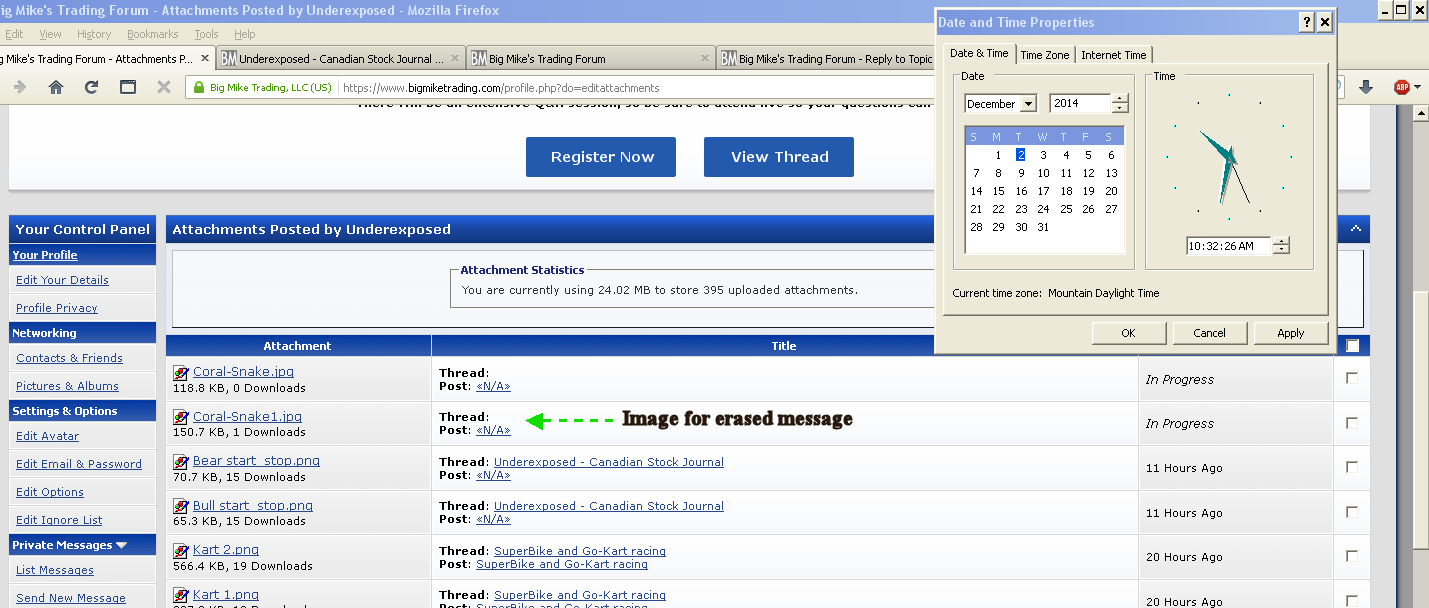Click the tab groups window icon
1429x608 pixels.
[128, 87]
